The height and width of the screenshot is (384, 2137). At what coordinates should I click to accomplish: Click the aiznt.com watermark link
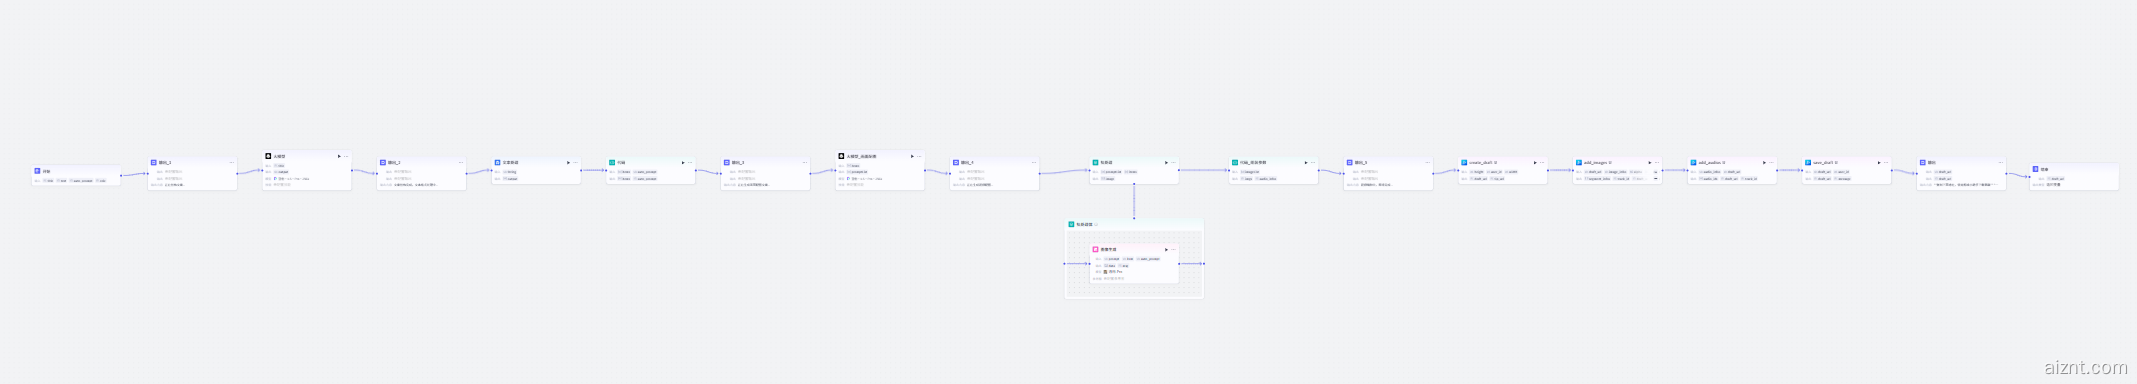(x=2086, y=367)
